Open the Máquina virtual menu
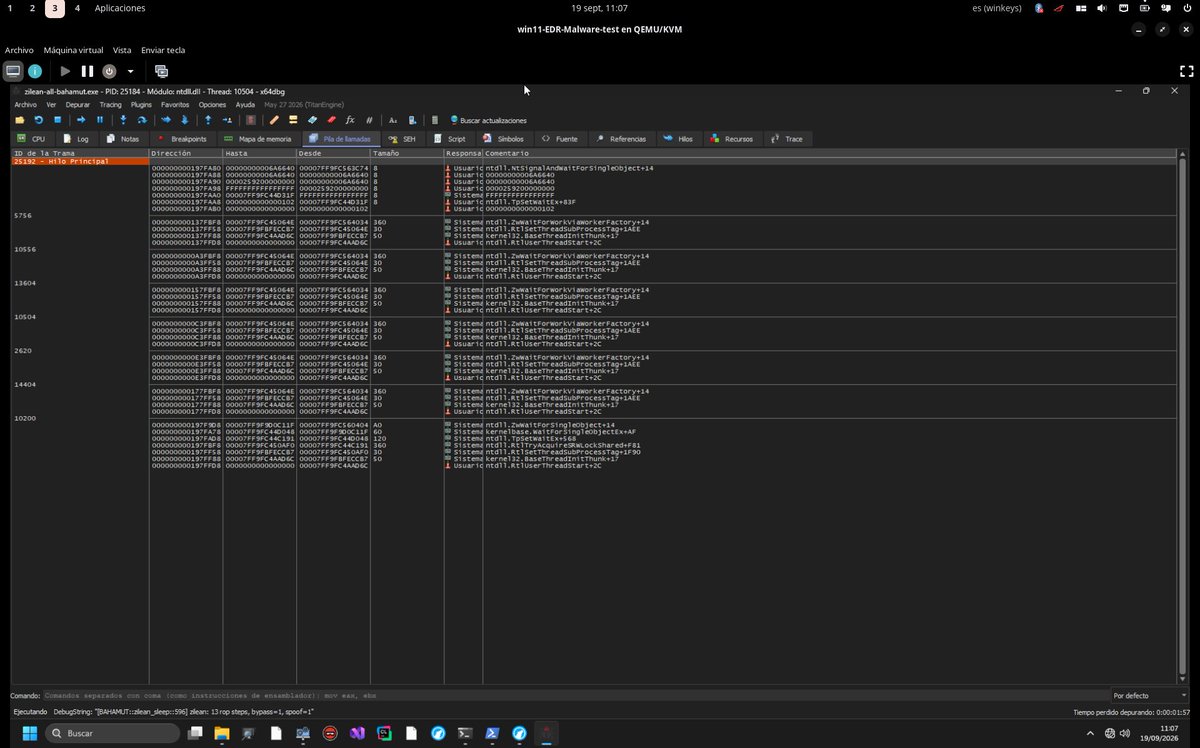 coord(73,50)
